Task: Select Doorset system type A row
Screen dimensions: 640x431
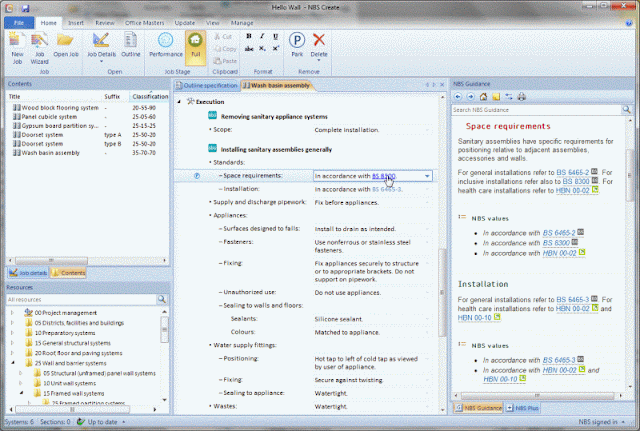Action: click(x=88, y=135)
